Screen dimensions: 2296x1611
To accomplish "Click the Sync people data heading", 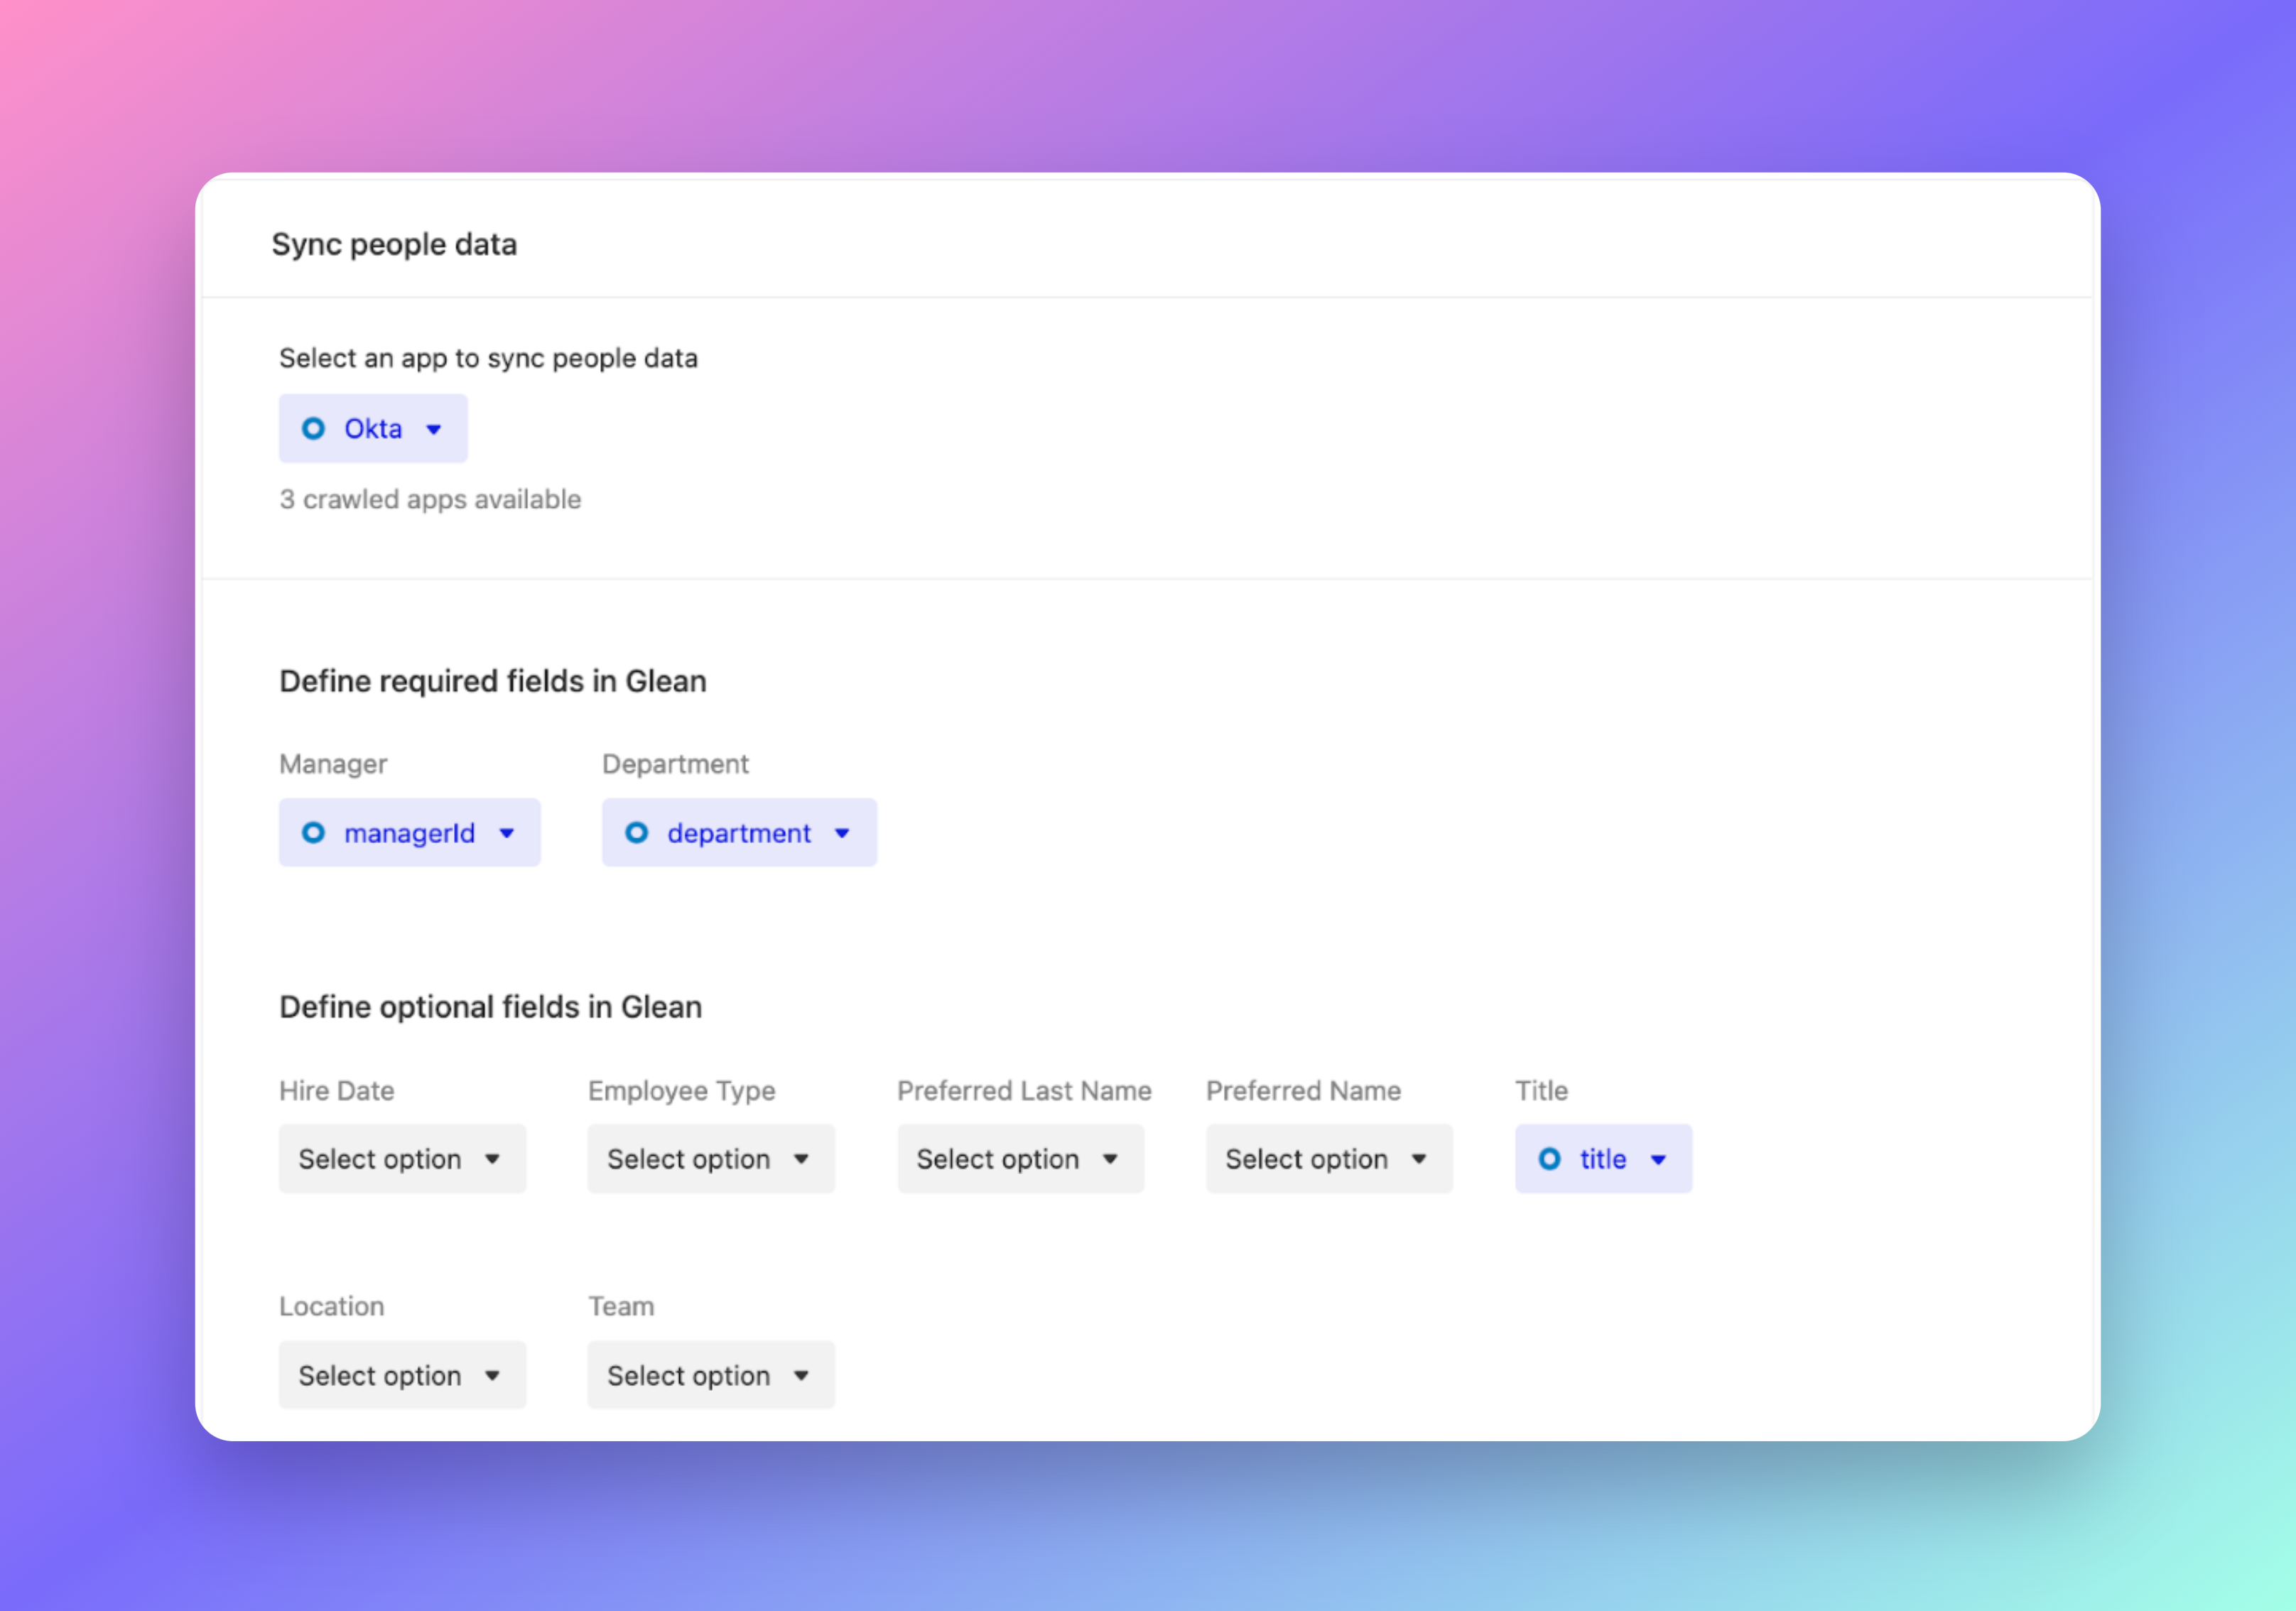I will (394, 244).
